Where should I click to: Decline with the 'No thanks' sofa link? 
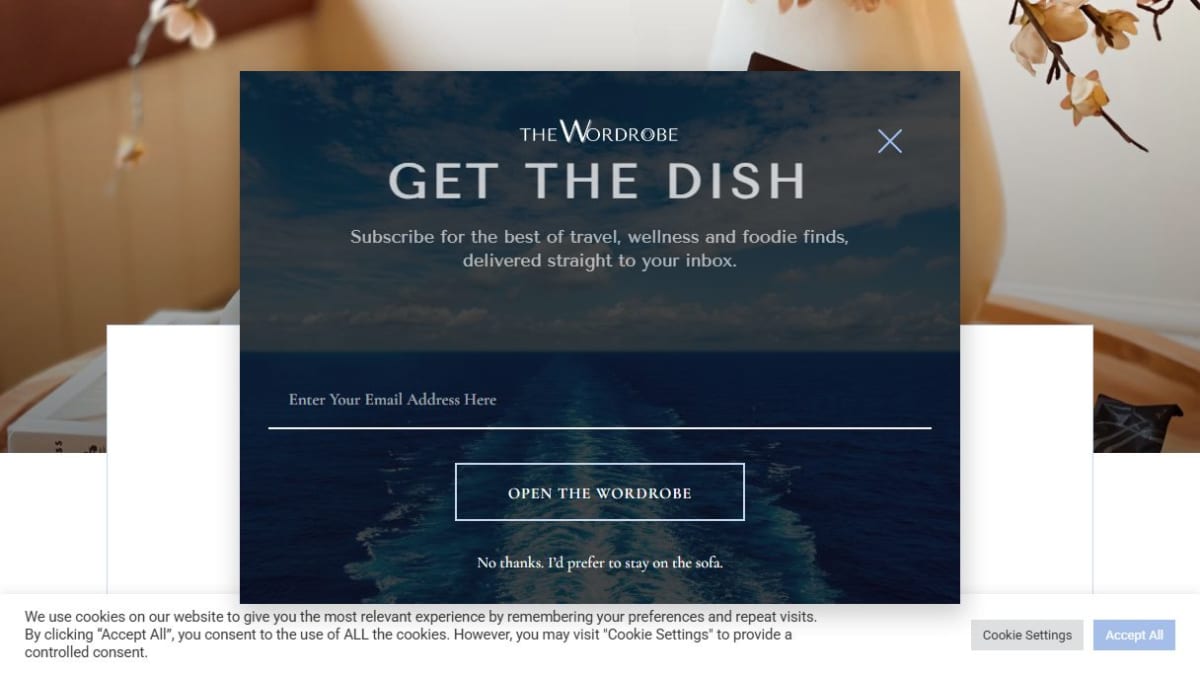click(600, 563)
